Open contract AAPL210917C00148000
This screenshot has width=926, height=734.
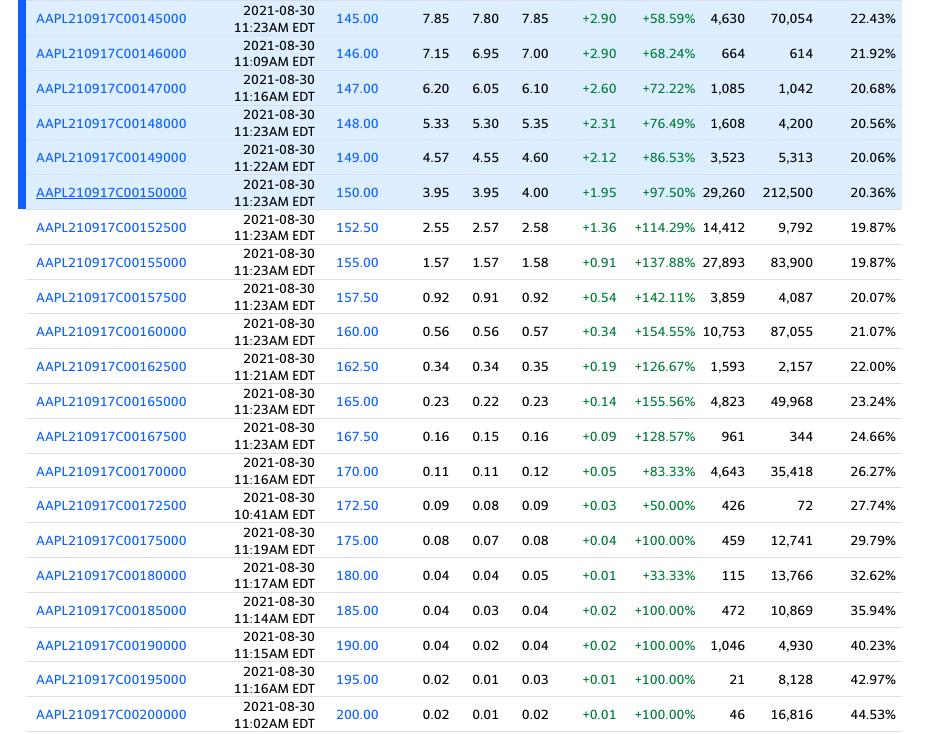[x=111, y=123]
